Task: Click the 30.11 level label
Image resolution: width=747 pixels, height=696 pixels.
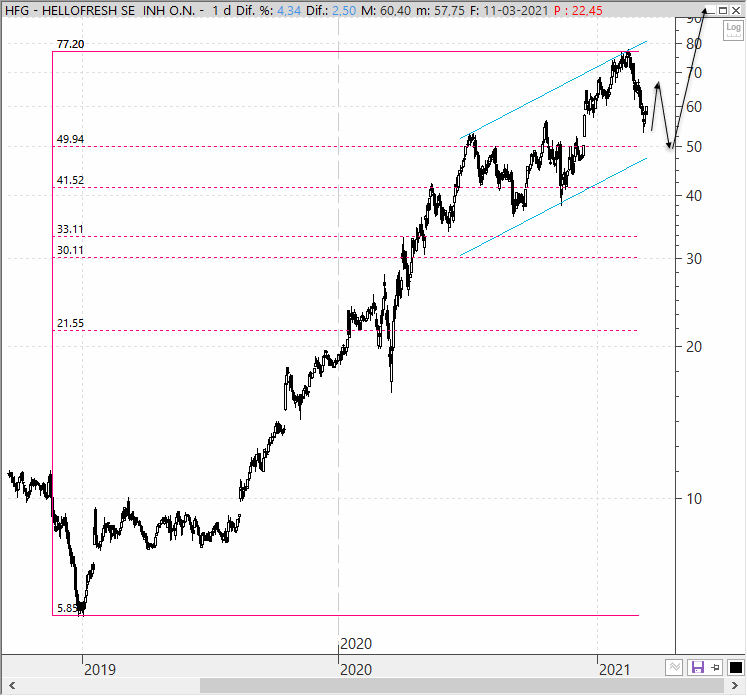Action: pos(71,250)
